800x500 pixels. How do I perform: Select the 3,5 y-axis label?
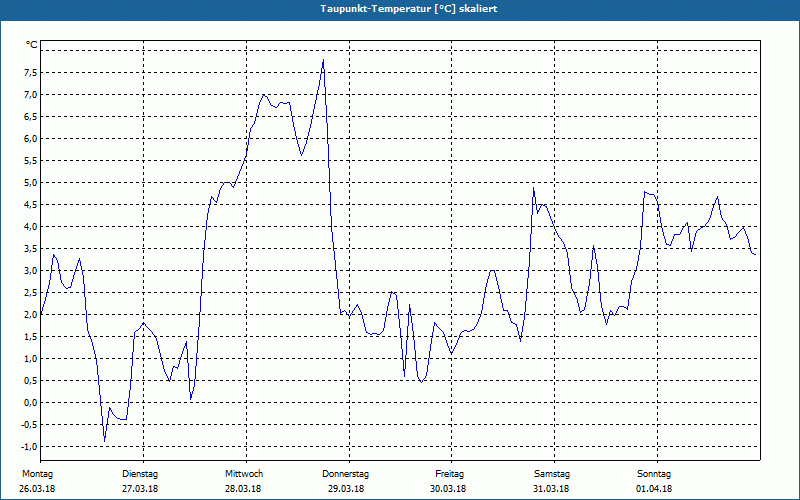30,248
